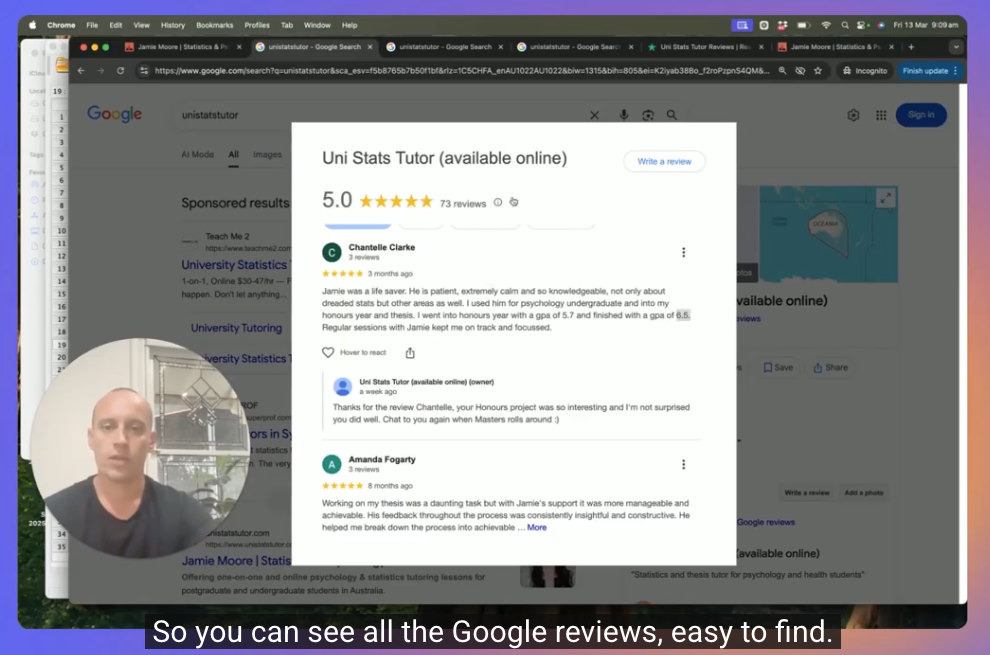The image size is (990, 655).
Task: Open the Google apps grid icon
Action: pos(881,115)
